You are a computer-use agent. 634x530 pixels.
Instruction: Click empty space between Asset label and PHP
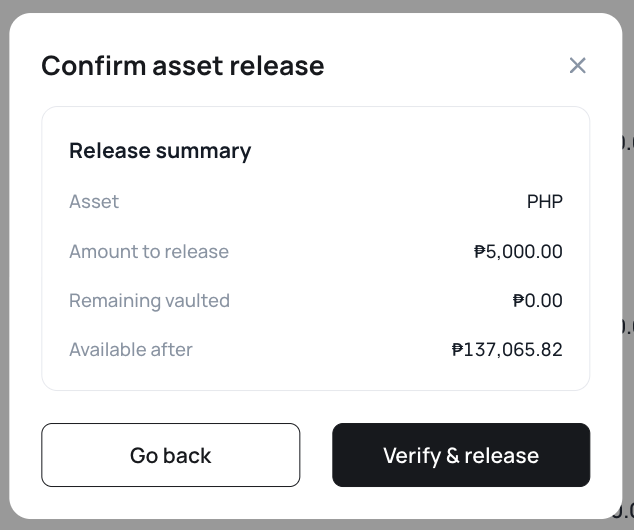coord(323,201)
